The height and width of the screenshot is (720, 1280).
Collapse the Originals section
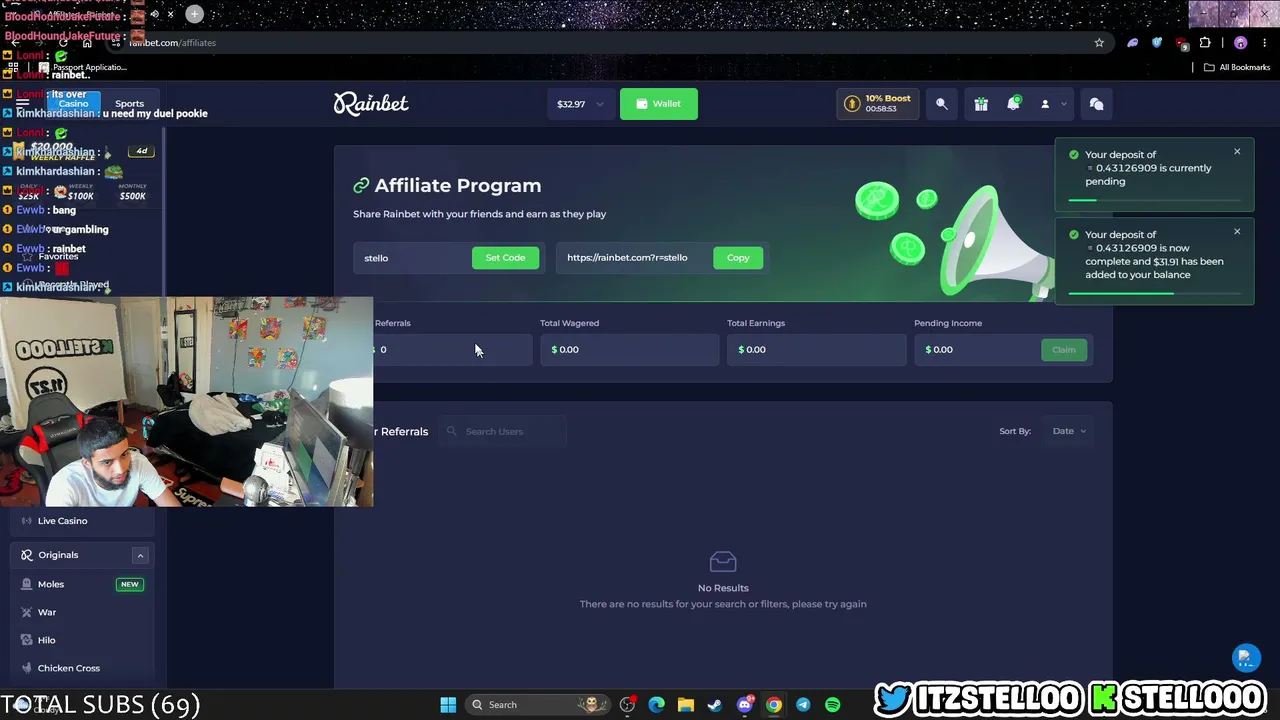coord(140,555)
